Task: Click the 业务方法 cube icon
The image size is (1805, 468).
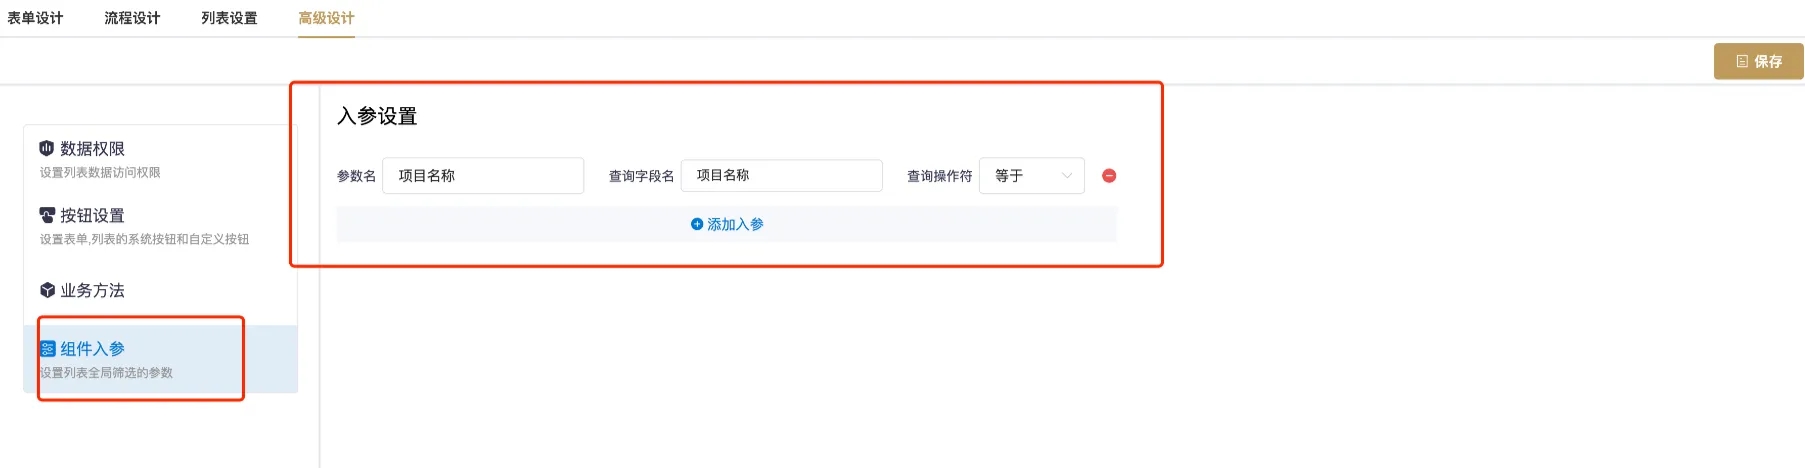Action: click(47, 290)
